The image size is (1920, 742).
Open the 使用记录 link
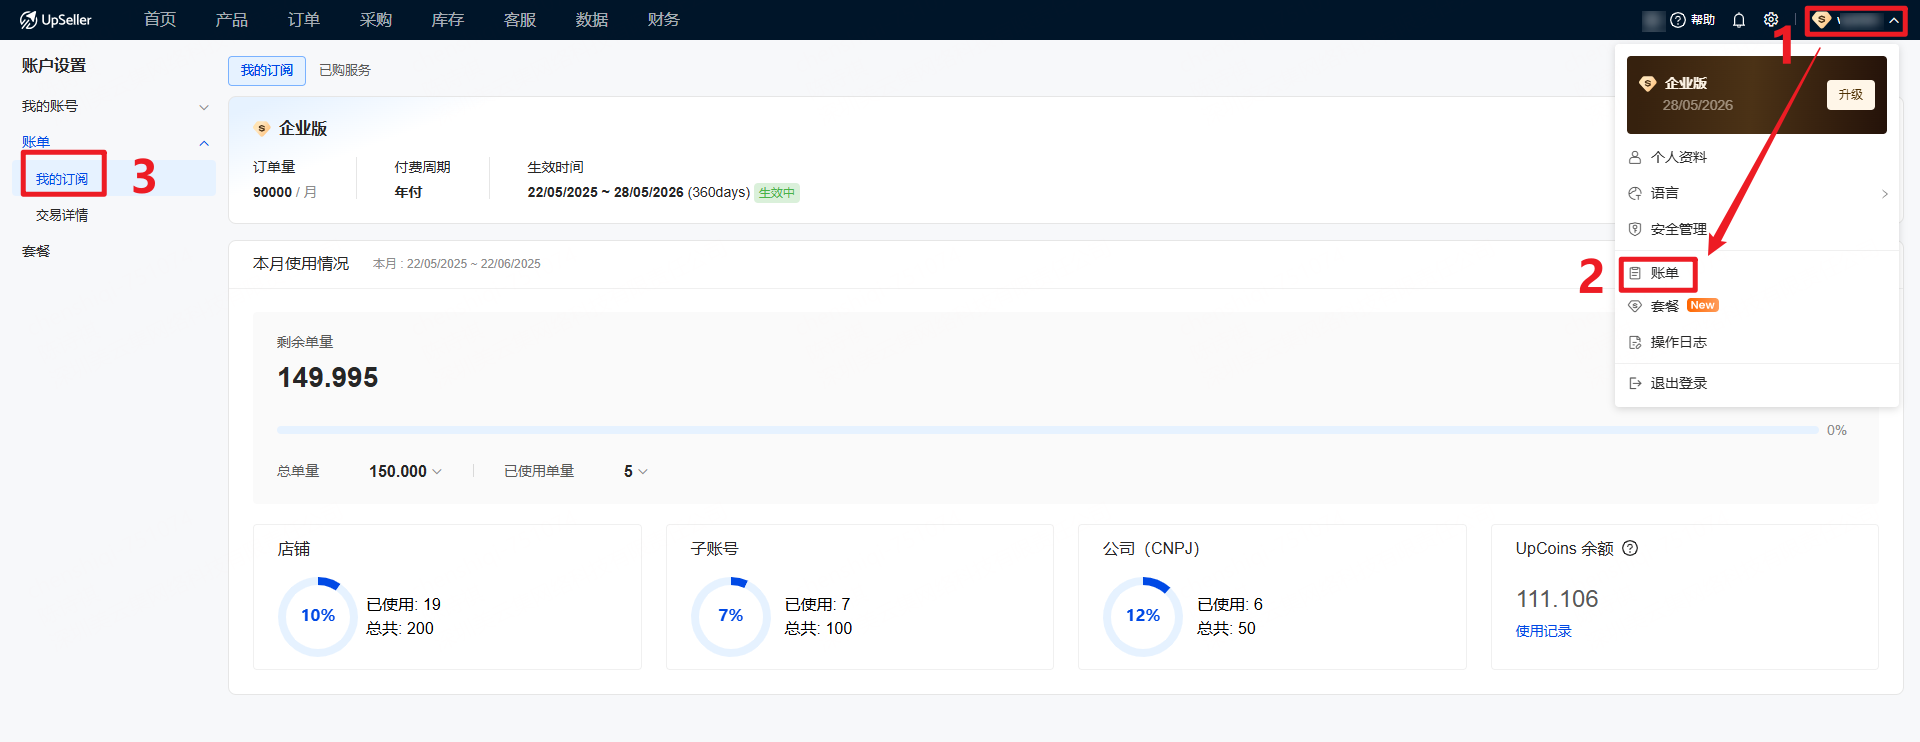(1543, 631)
